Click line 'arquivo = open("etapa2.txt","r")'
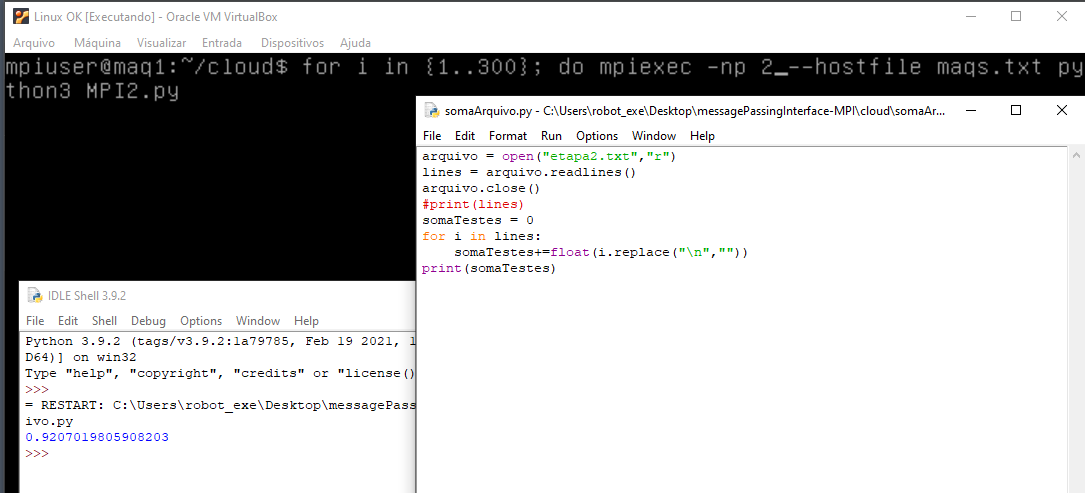The width and height of the screenshot is (1085, 493). (549, 156)
